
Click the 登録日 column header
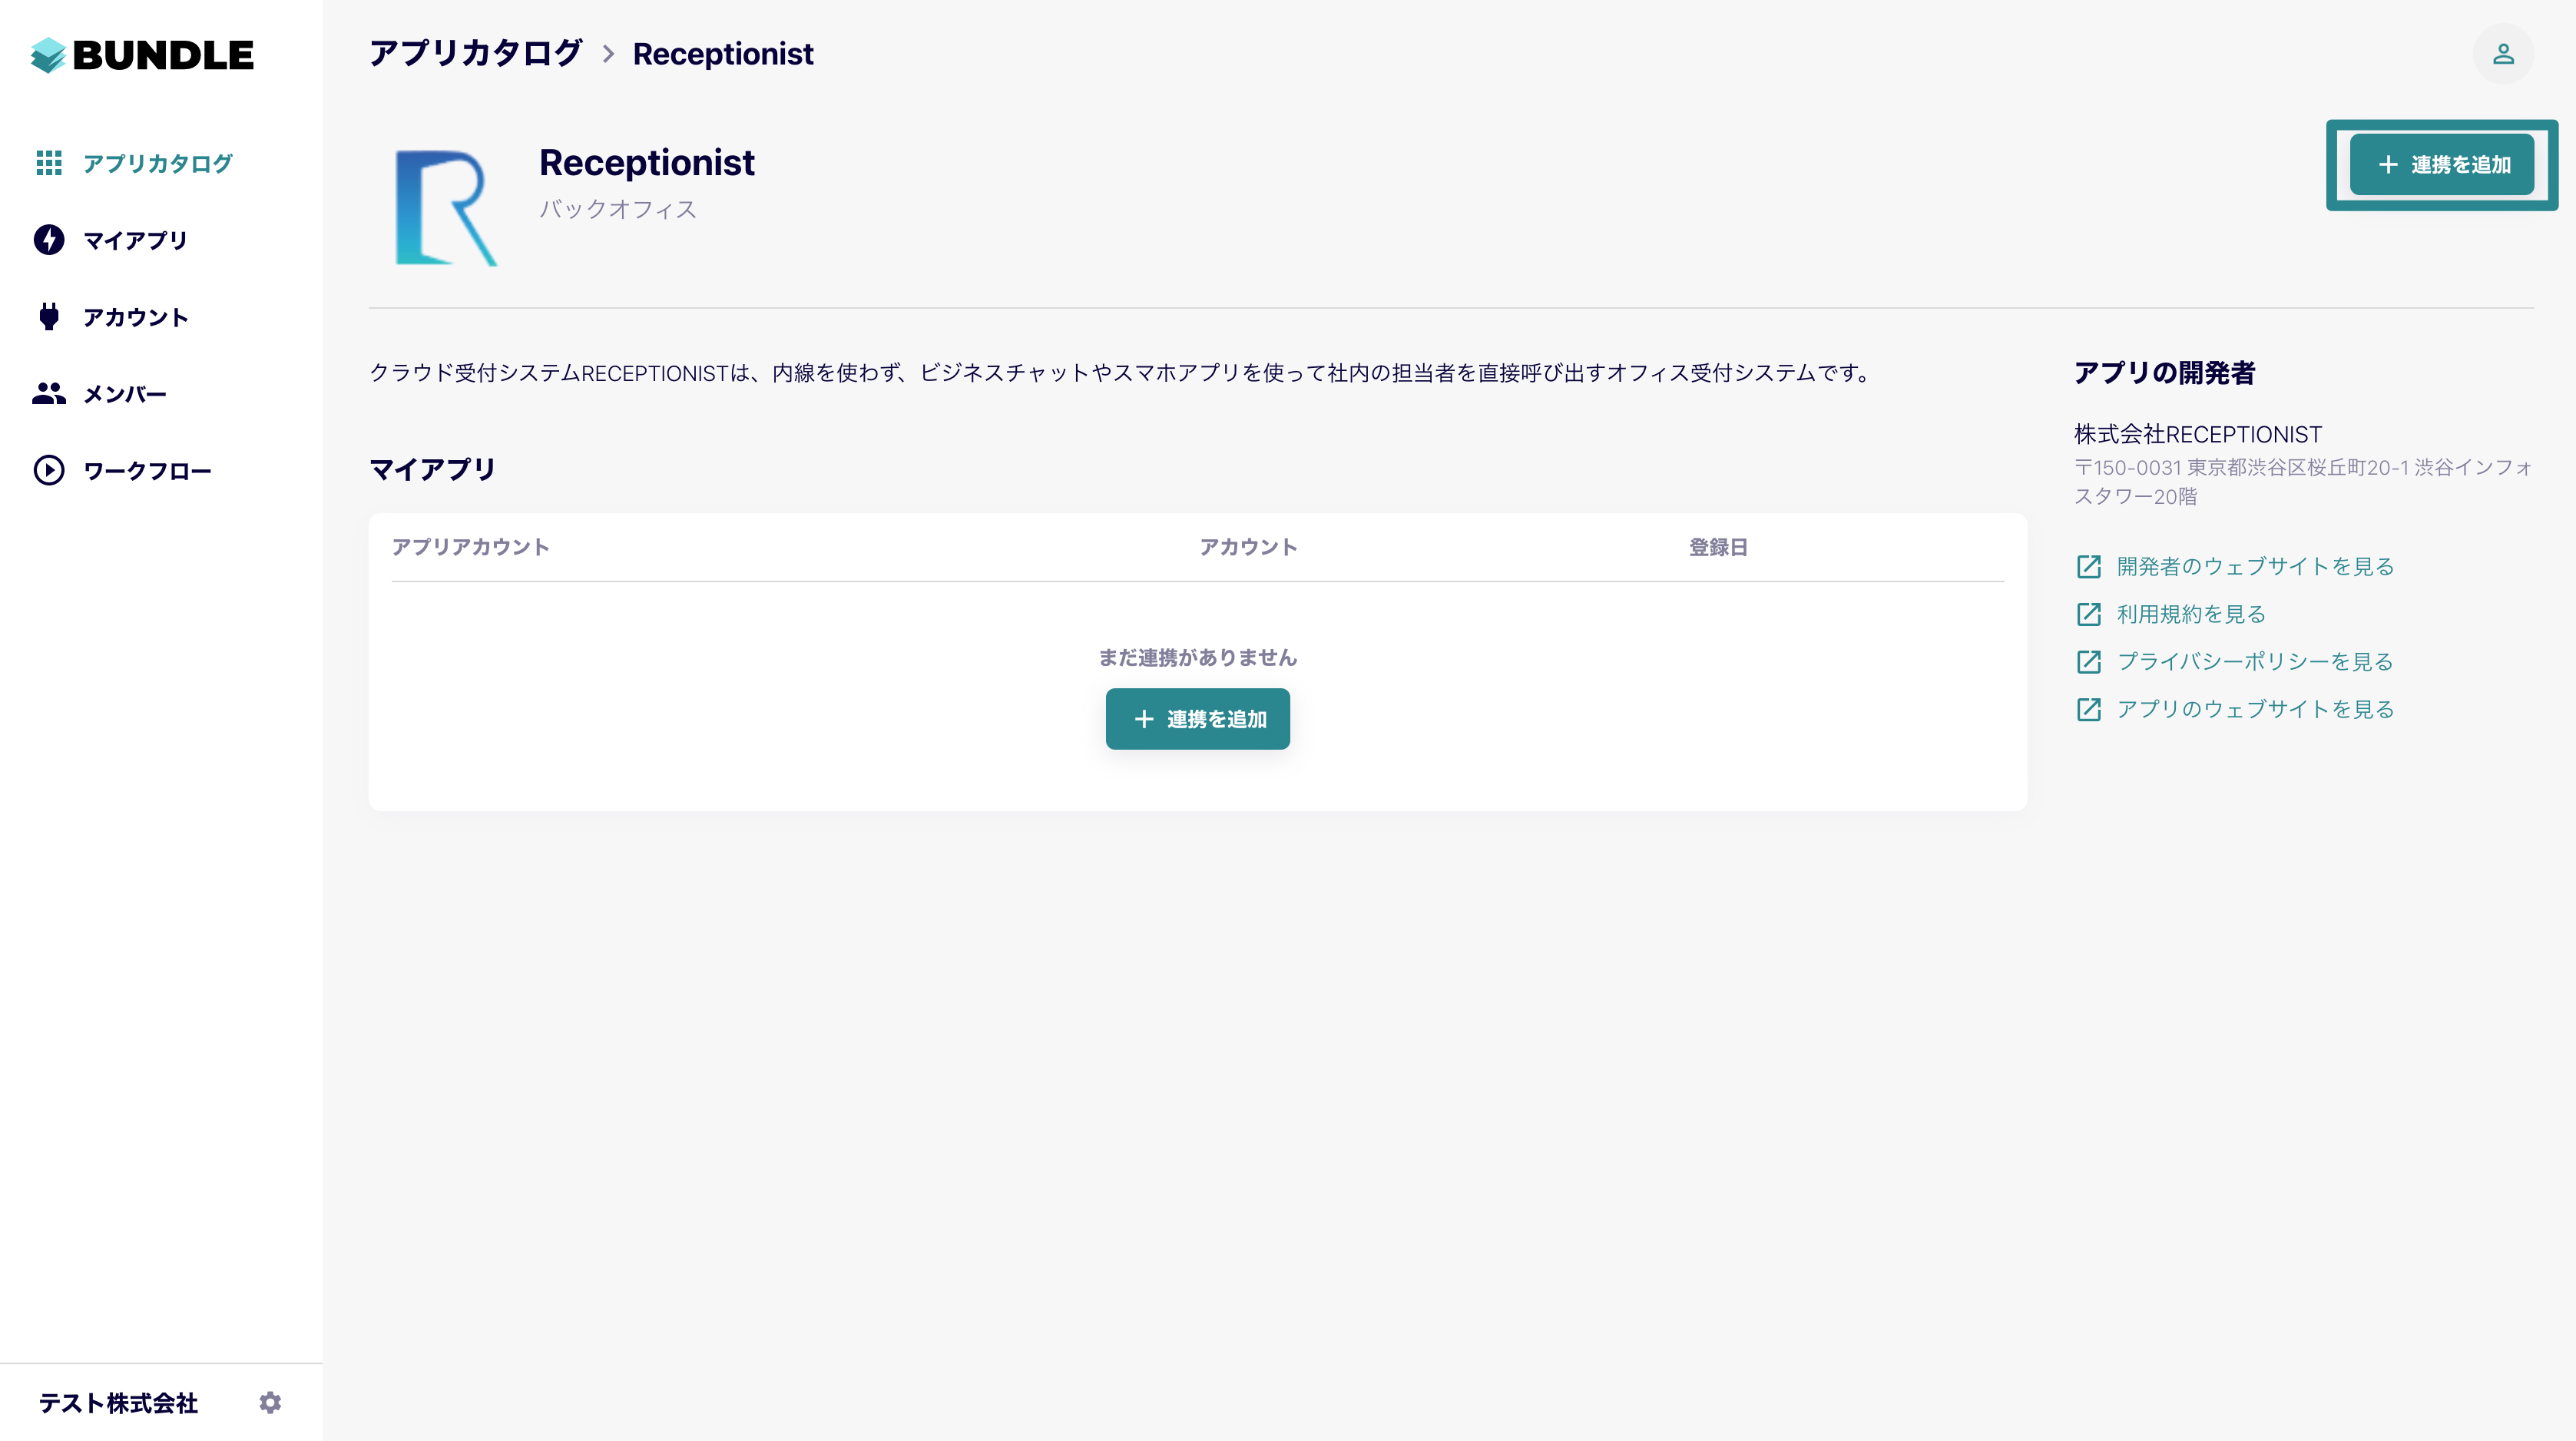[x=1718, y=547]
